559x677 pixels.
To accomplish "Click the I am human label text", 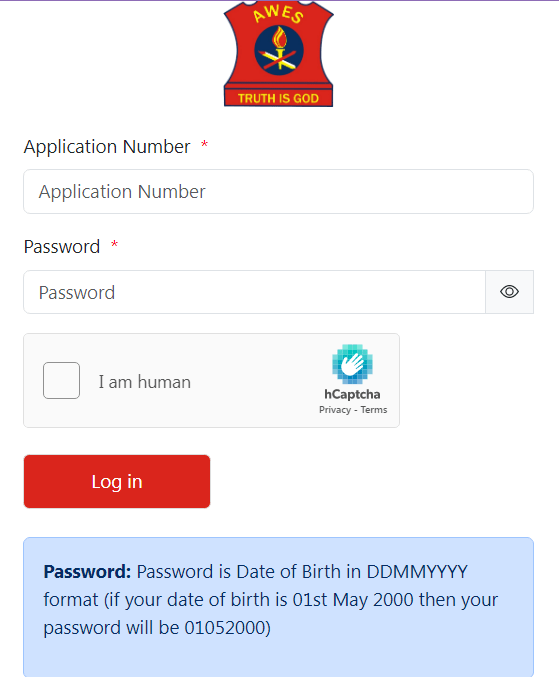I will click(x=145, y=382).
